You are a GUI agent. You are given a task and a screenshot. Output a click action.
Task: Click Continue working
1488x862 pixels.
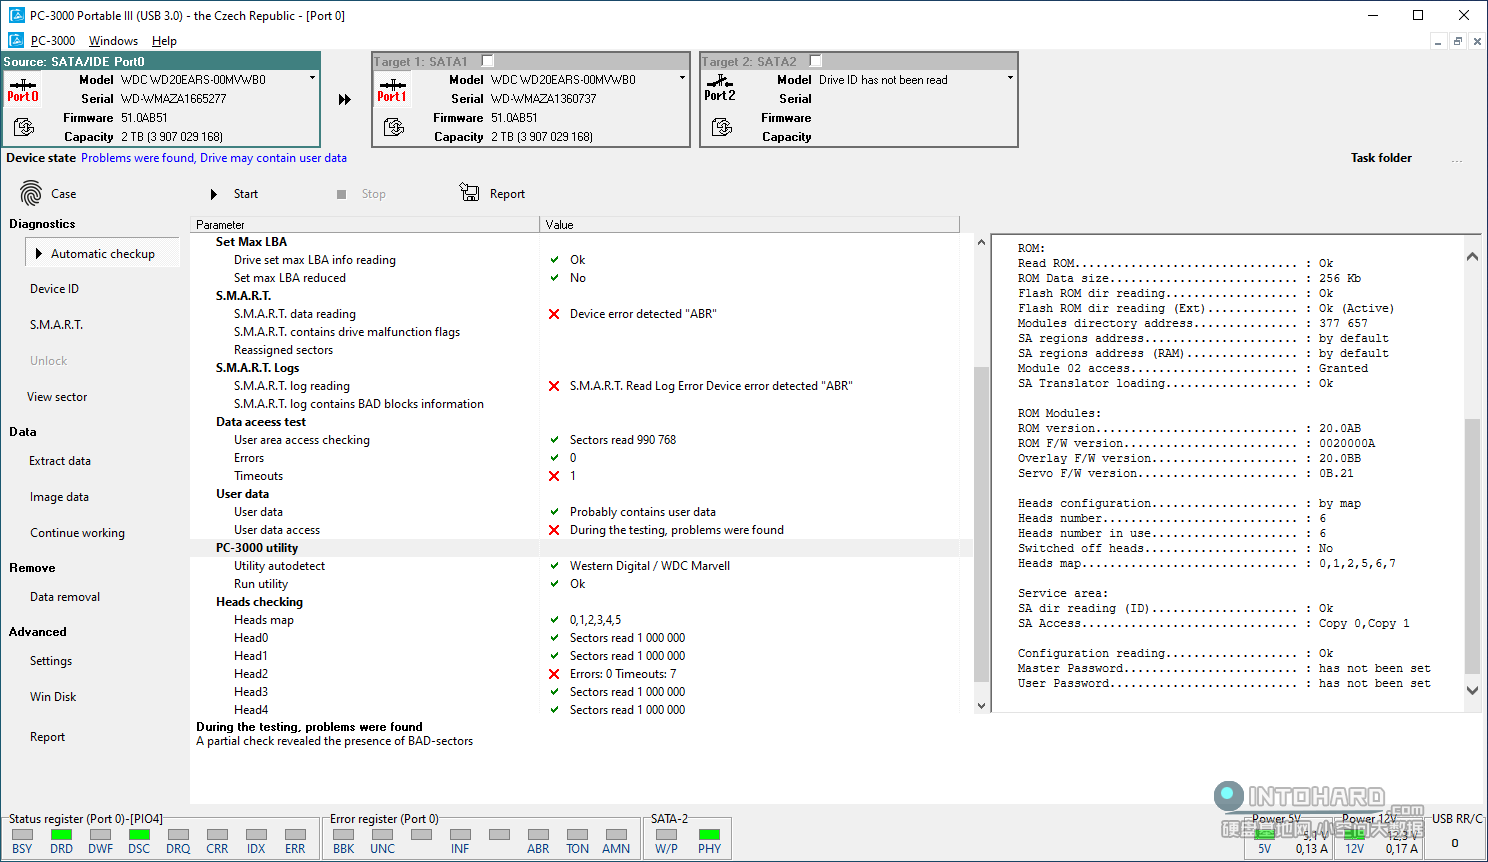point(77,533)
